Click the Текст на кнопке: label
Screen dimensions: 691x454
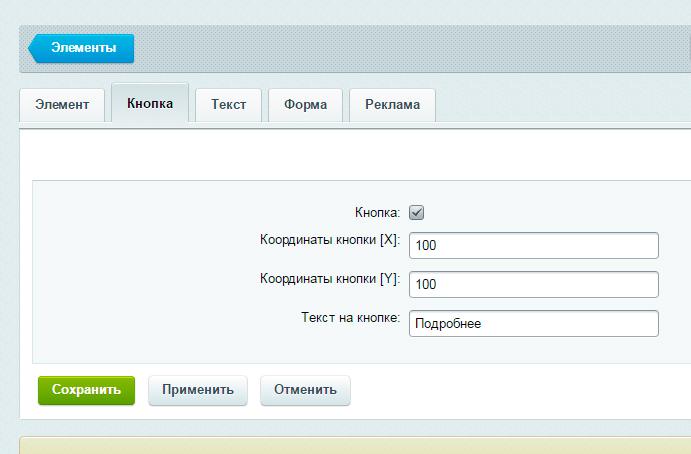(x=350, y=318)
